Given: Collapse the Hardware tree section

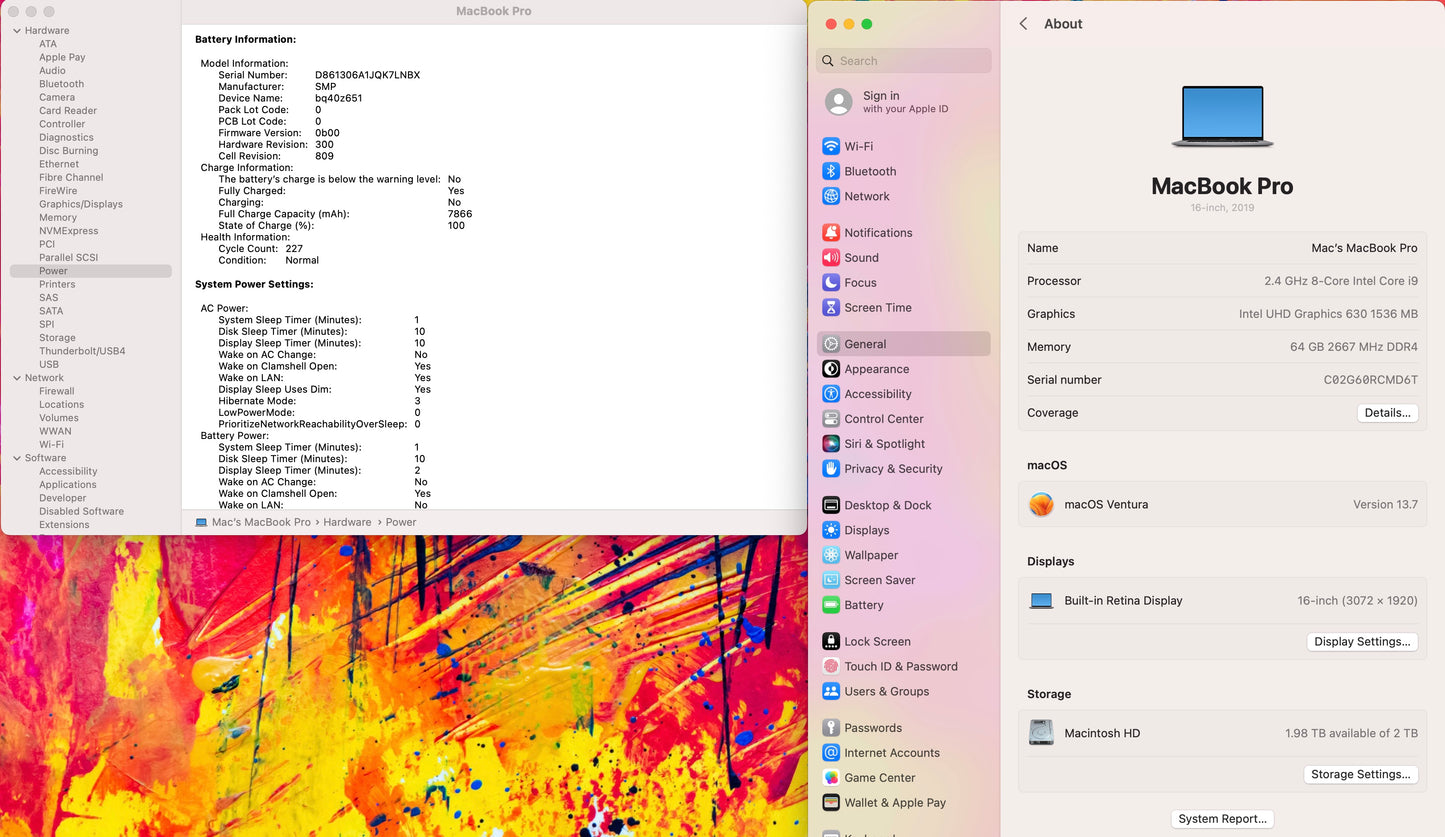Looking at the screenshot, I should point(16,31).
